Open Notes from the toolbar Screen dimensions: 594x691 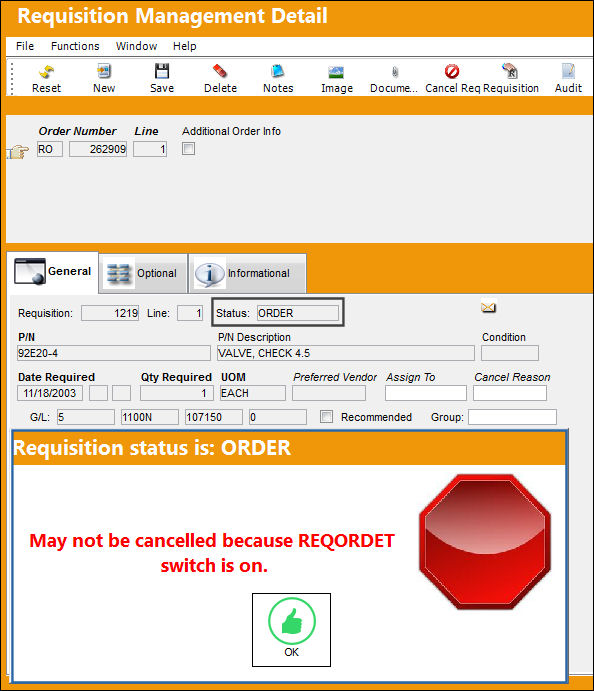click(x=278, y=71)
